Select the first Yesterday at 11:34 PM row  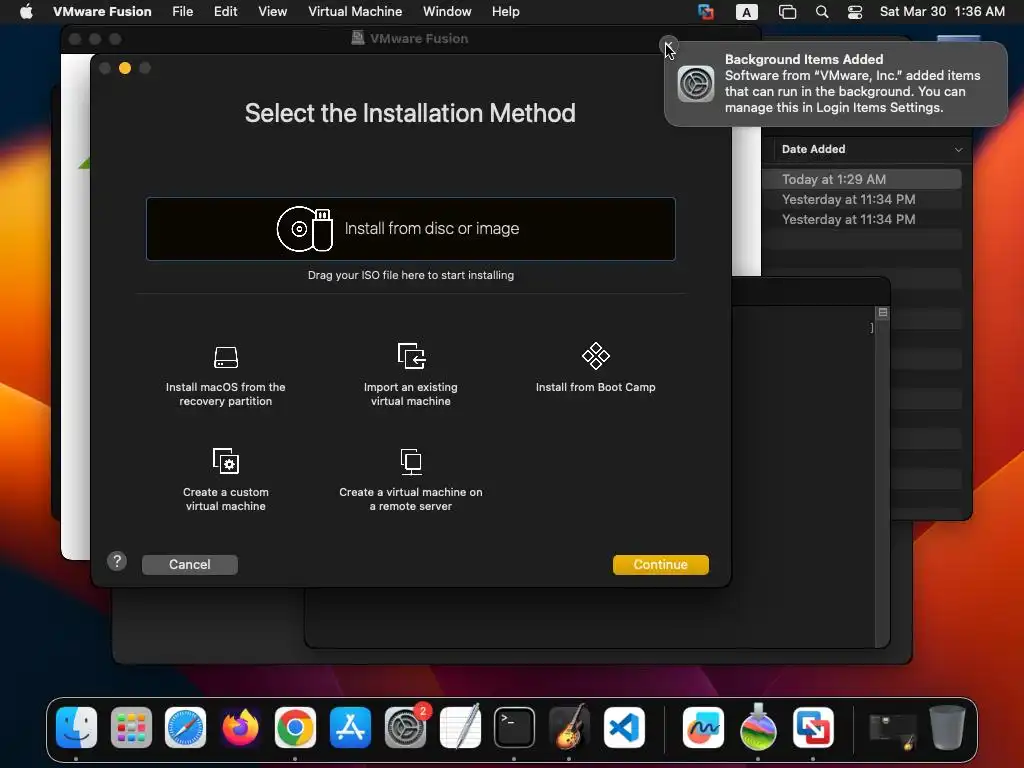tap(862, 199)
